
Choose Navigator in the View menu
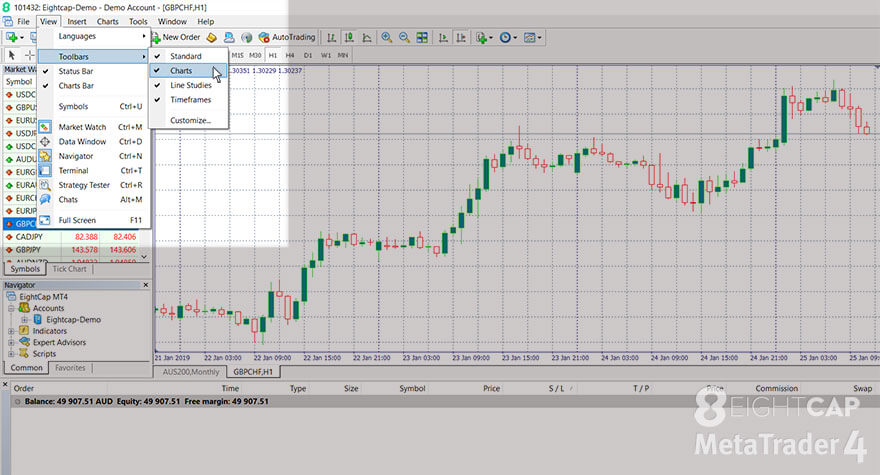[94, 156]
